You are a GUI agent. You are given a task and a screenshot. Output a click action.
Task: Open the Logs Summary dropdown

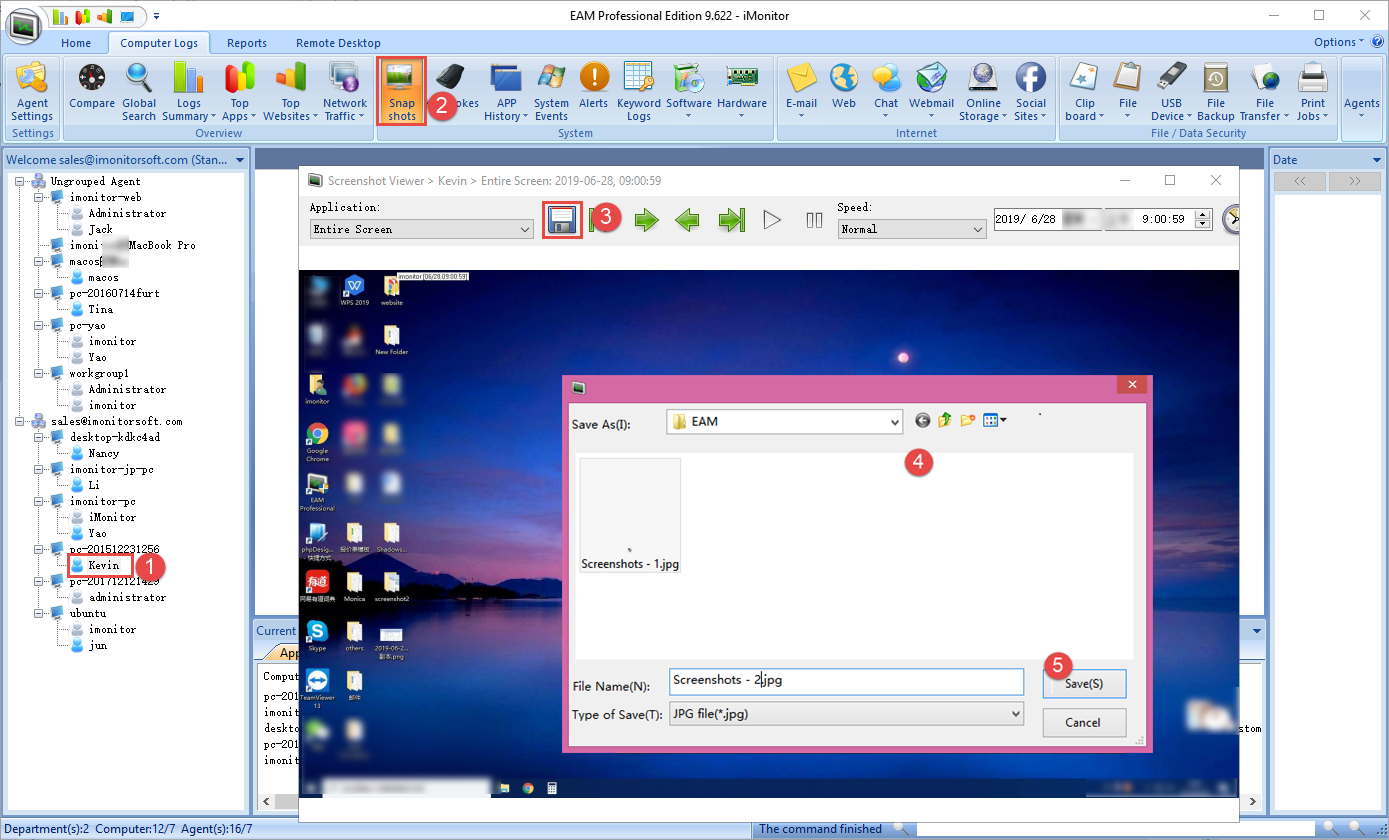pyautogui.click(x=188, y=110)
